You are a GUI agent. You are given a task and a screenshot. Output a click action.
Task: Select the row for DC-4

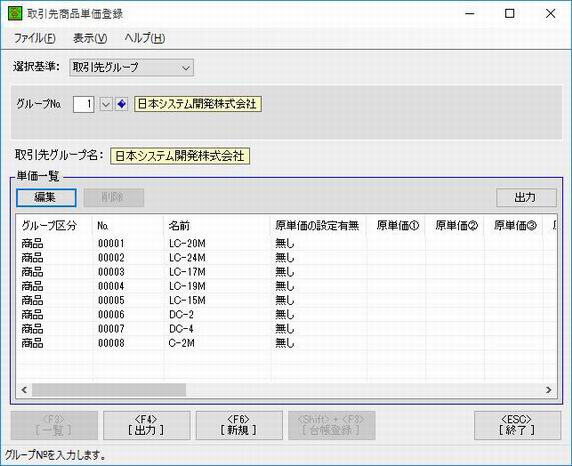tap(286, 329)
